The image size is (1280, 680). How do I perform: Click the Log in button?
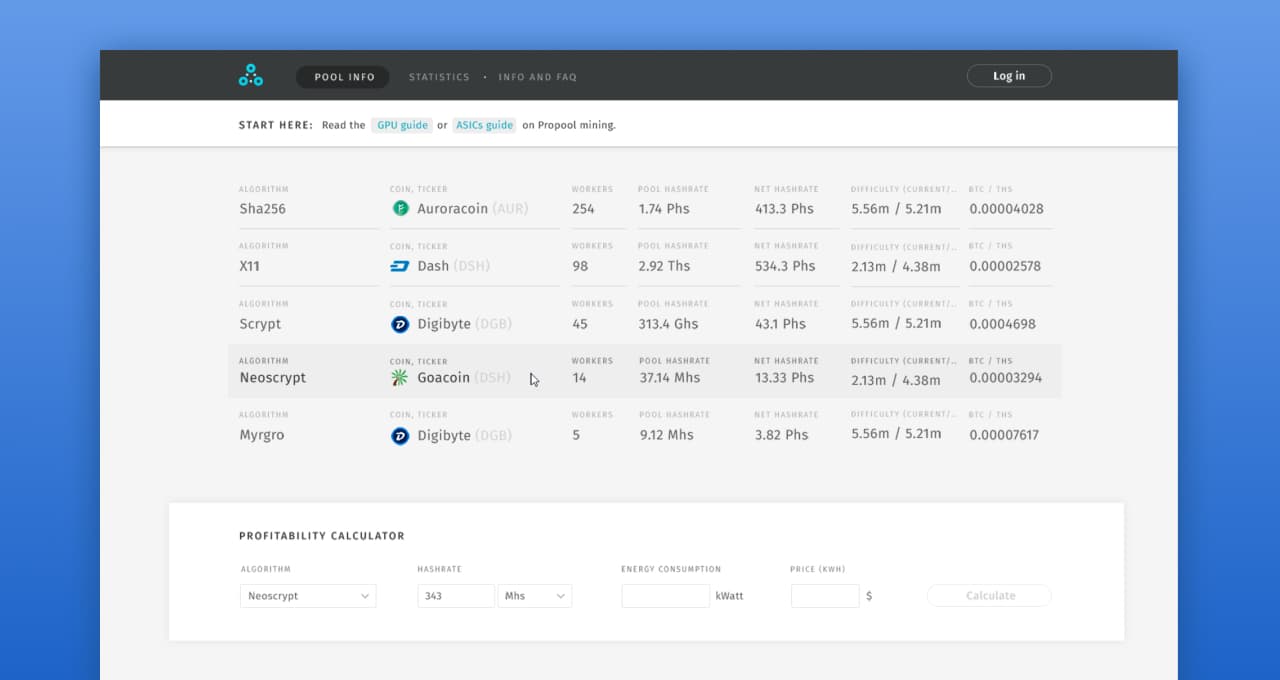coord(1009,75)
